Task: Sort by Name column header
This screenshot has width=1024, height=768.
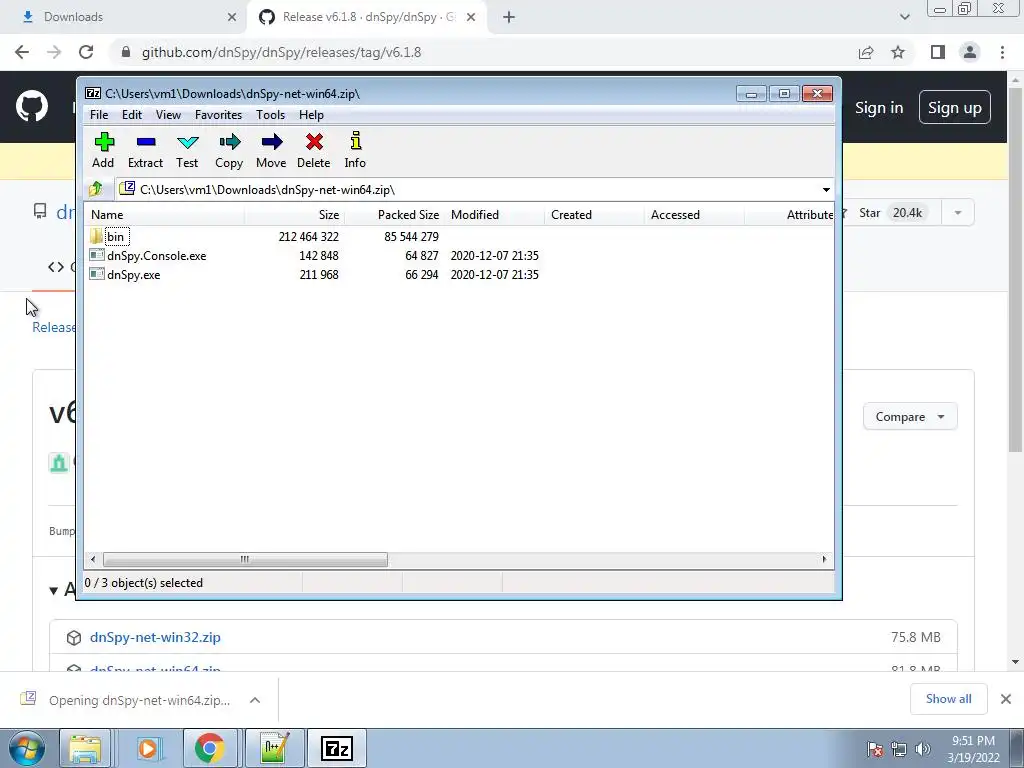Action: (x=165, y=215)
